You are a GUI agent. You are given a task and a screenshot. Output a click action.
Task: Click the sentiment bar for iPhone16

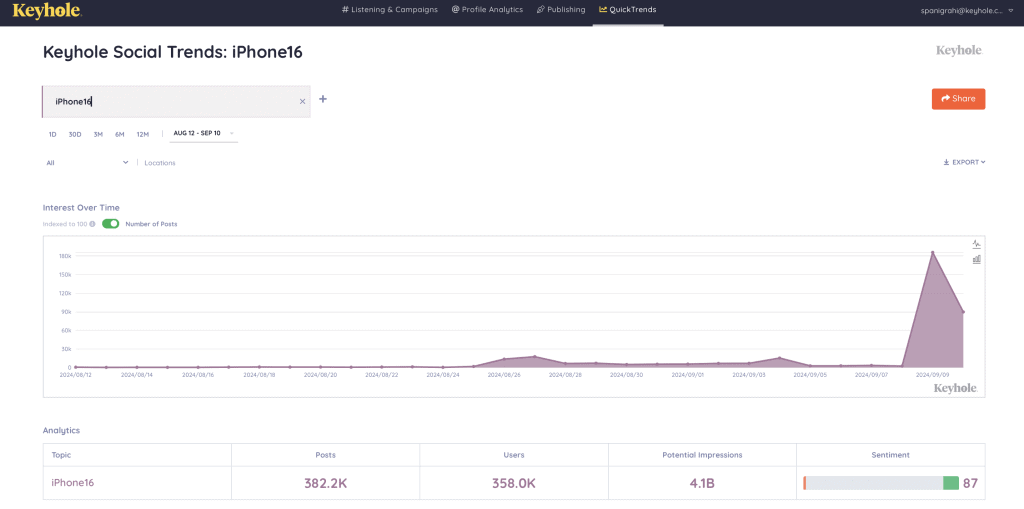pyautogui.click(x=880, y=483)
